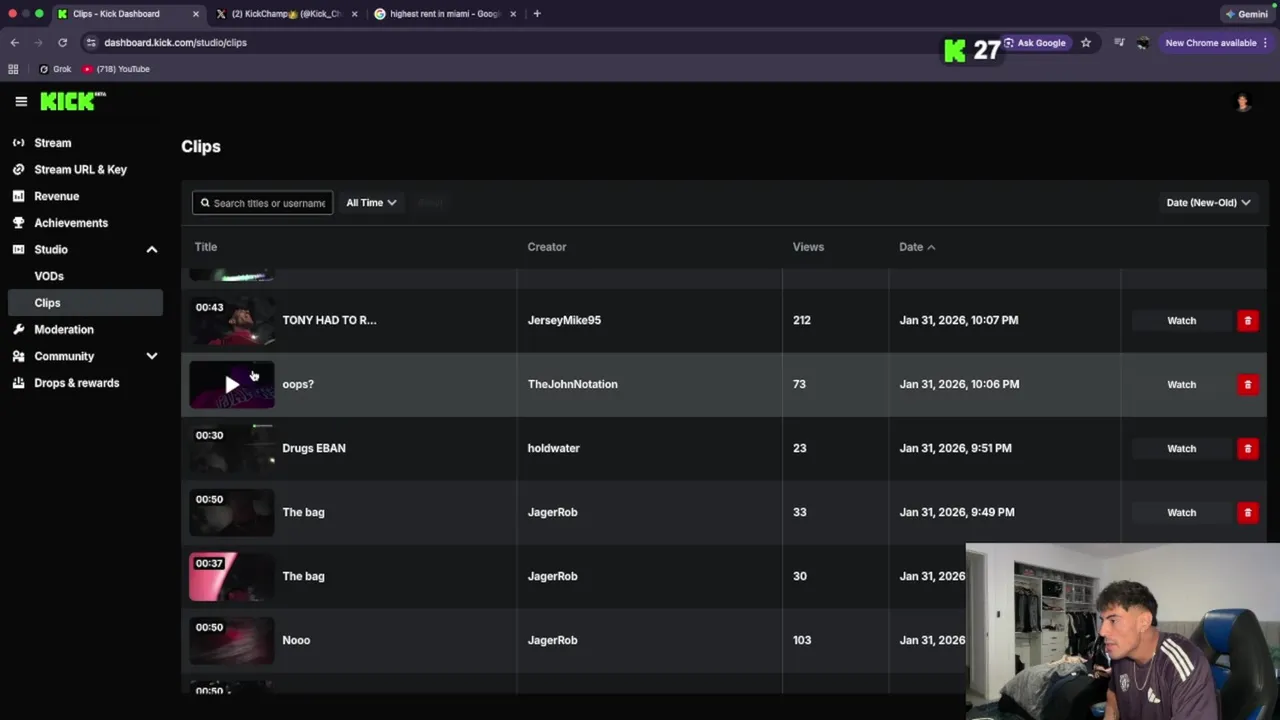Open Drops & rewards page

click(76, 383)
